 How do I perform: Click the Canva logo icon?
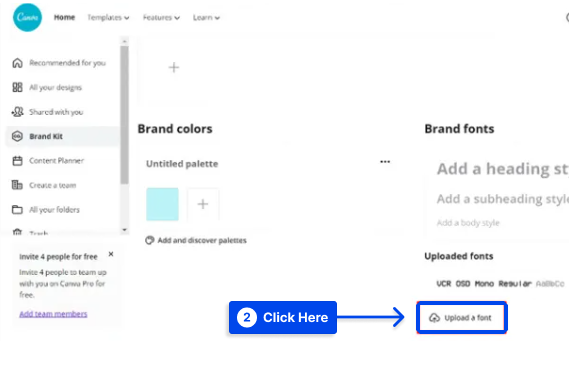pyautogui.click(x=27, y=17)
